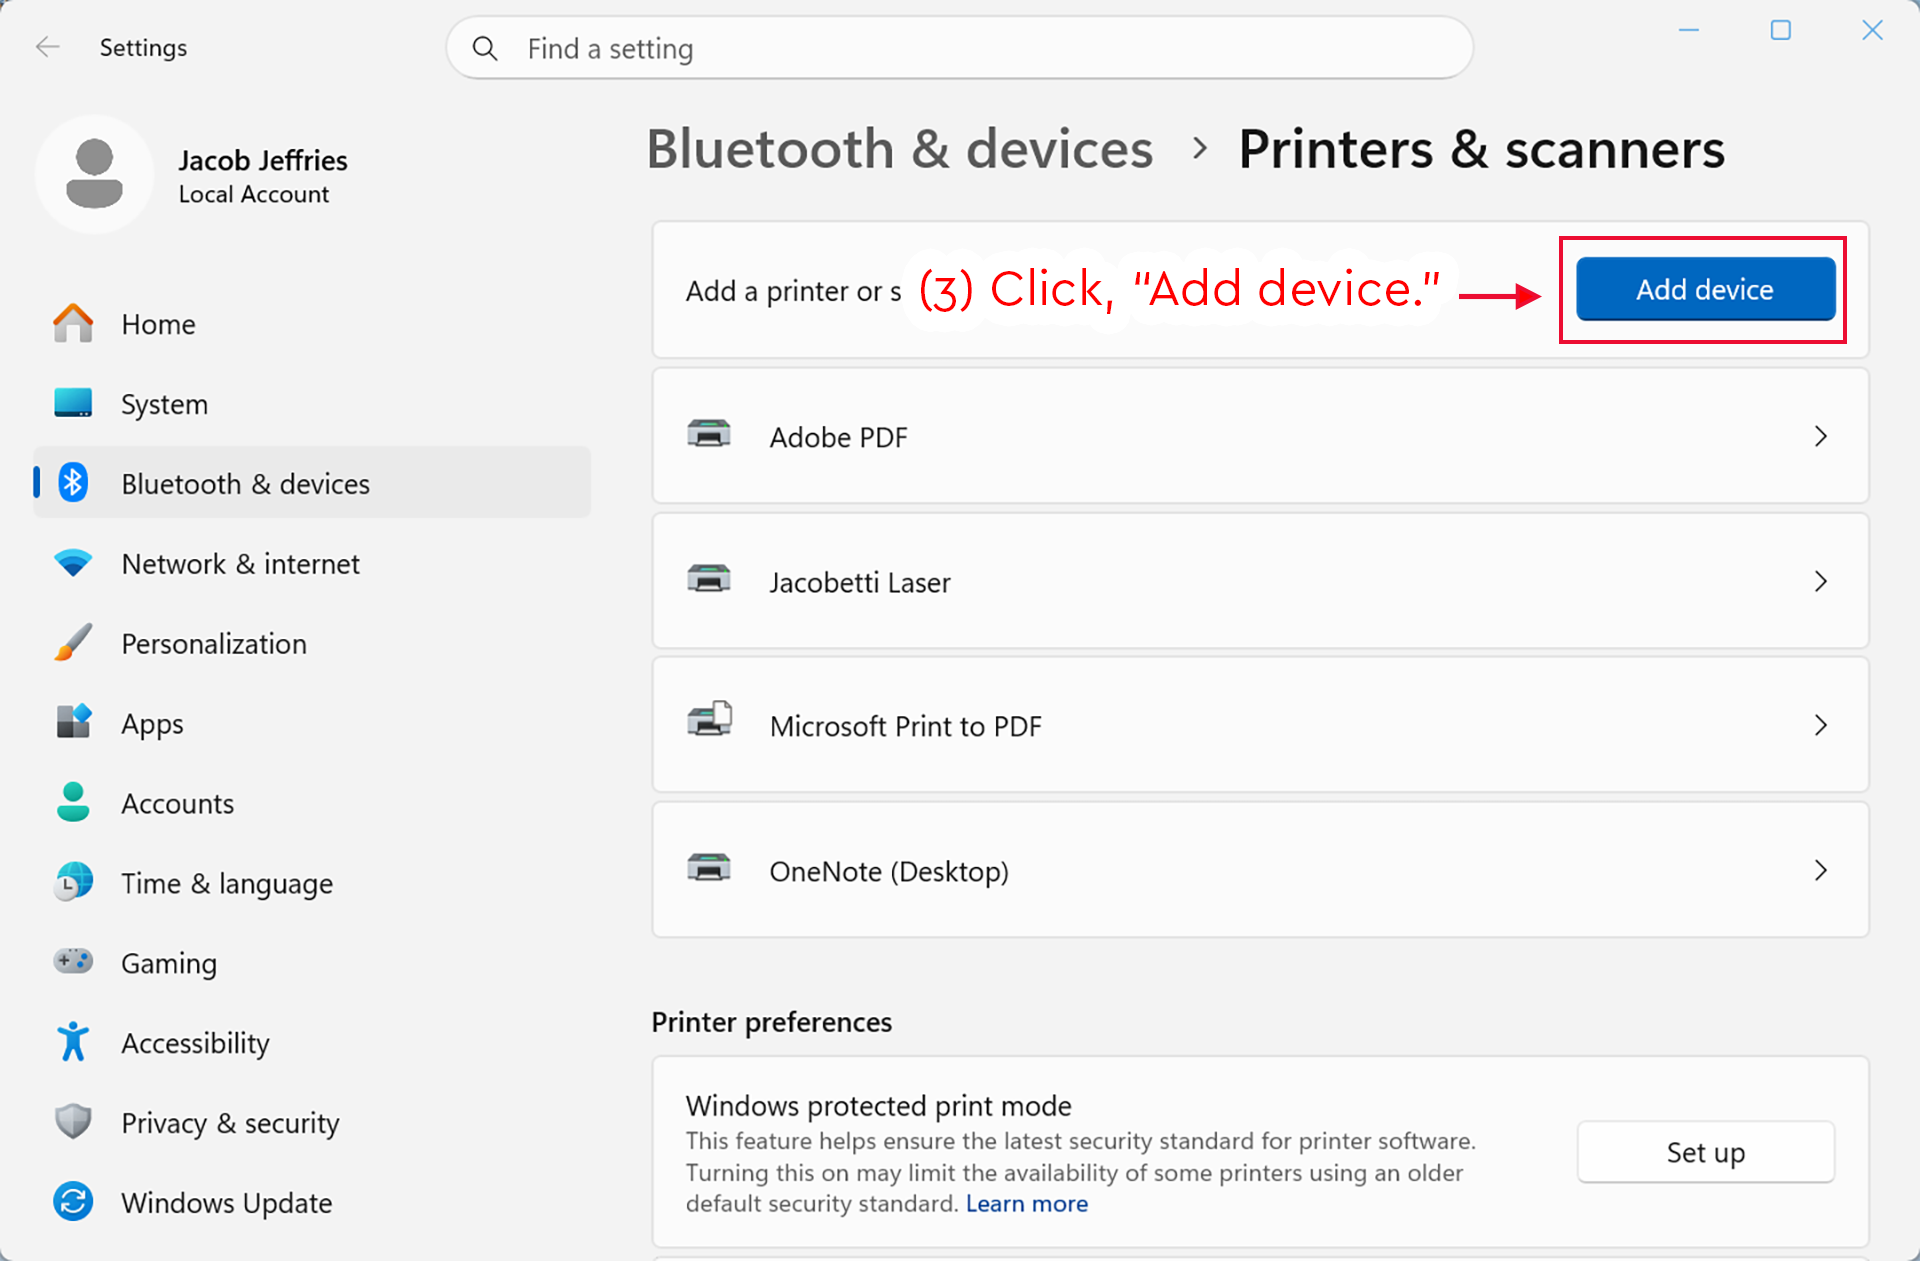
Task: Switch to Apps settings
Action: (312, 724)
